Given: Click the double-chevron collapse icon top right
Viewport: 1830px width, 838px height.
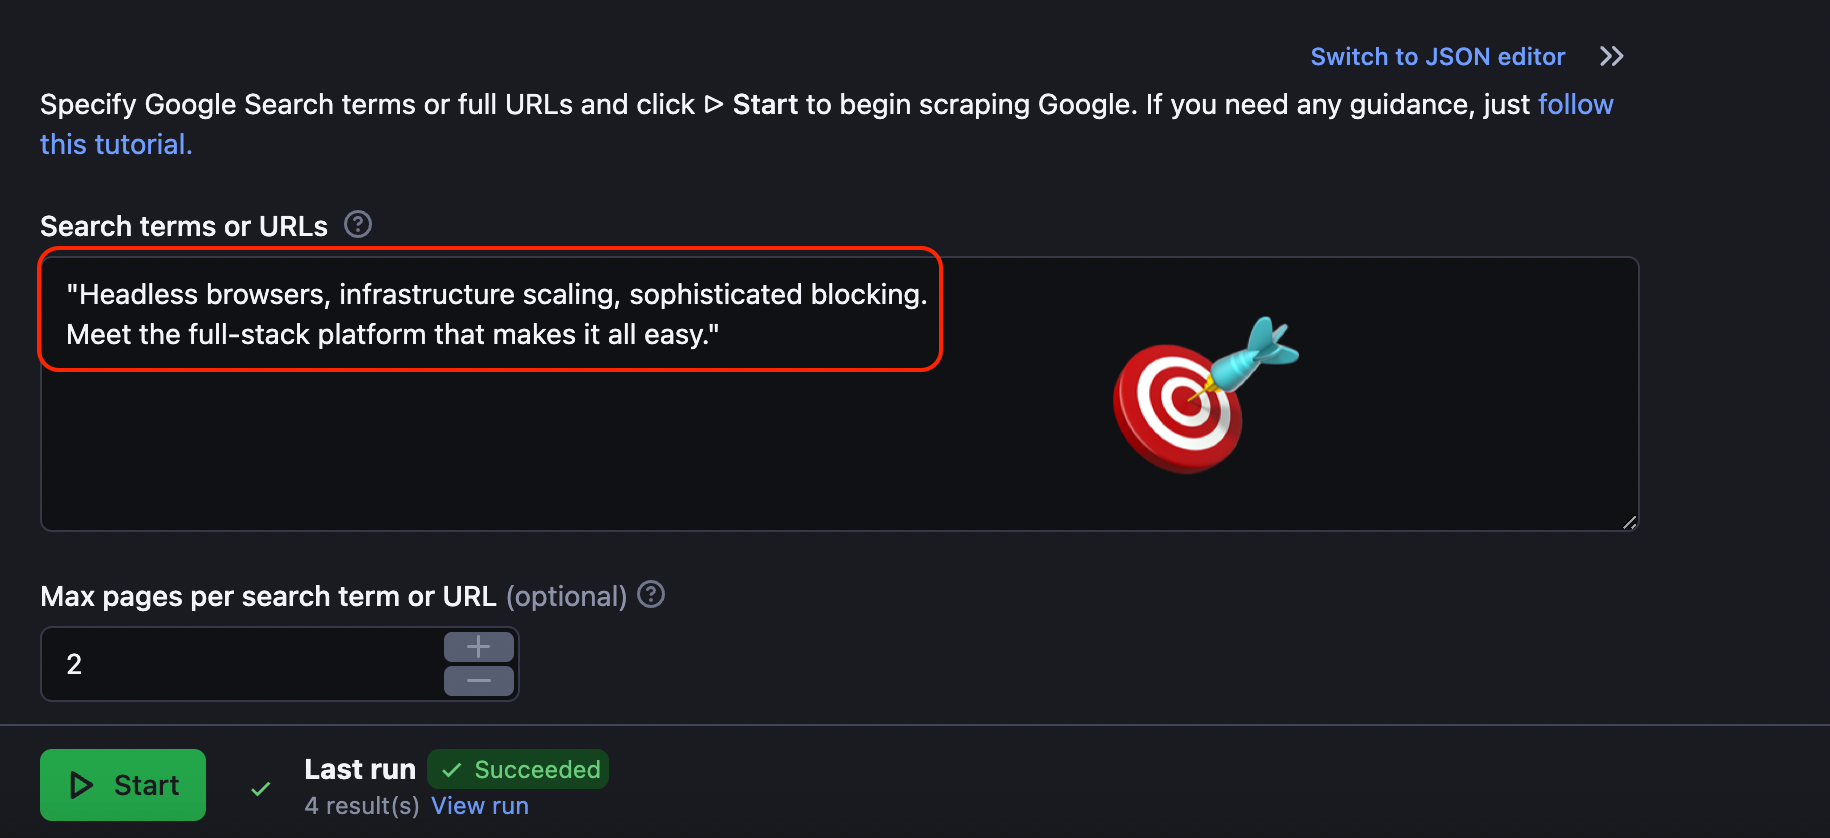Looking at the screenshot, I should [1611, 56].
